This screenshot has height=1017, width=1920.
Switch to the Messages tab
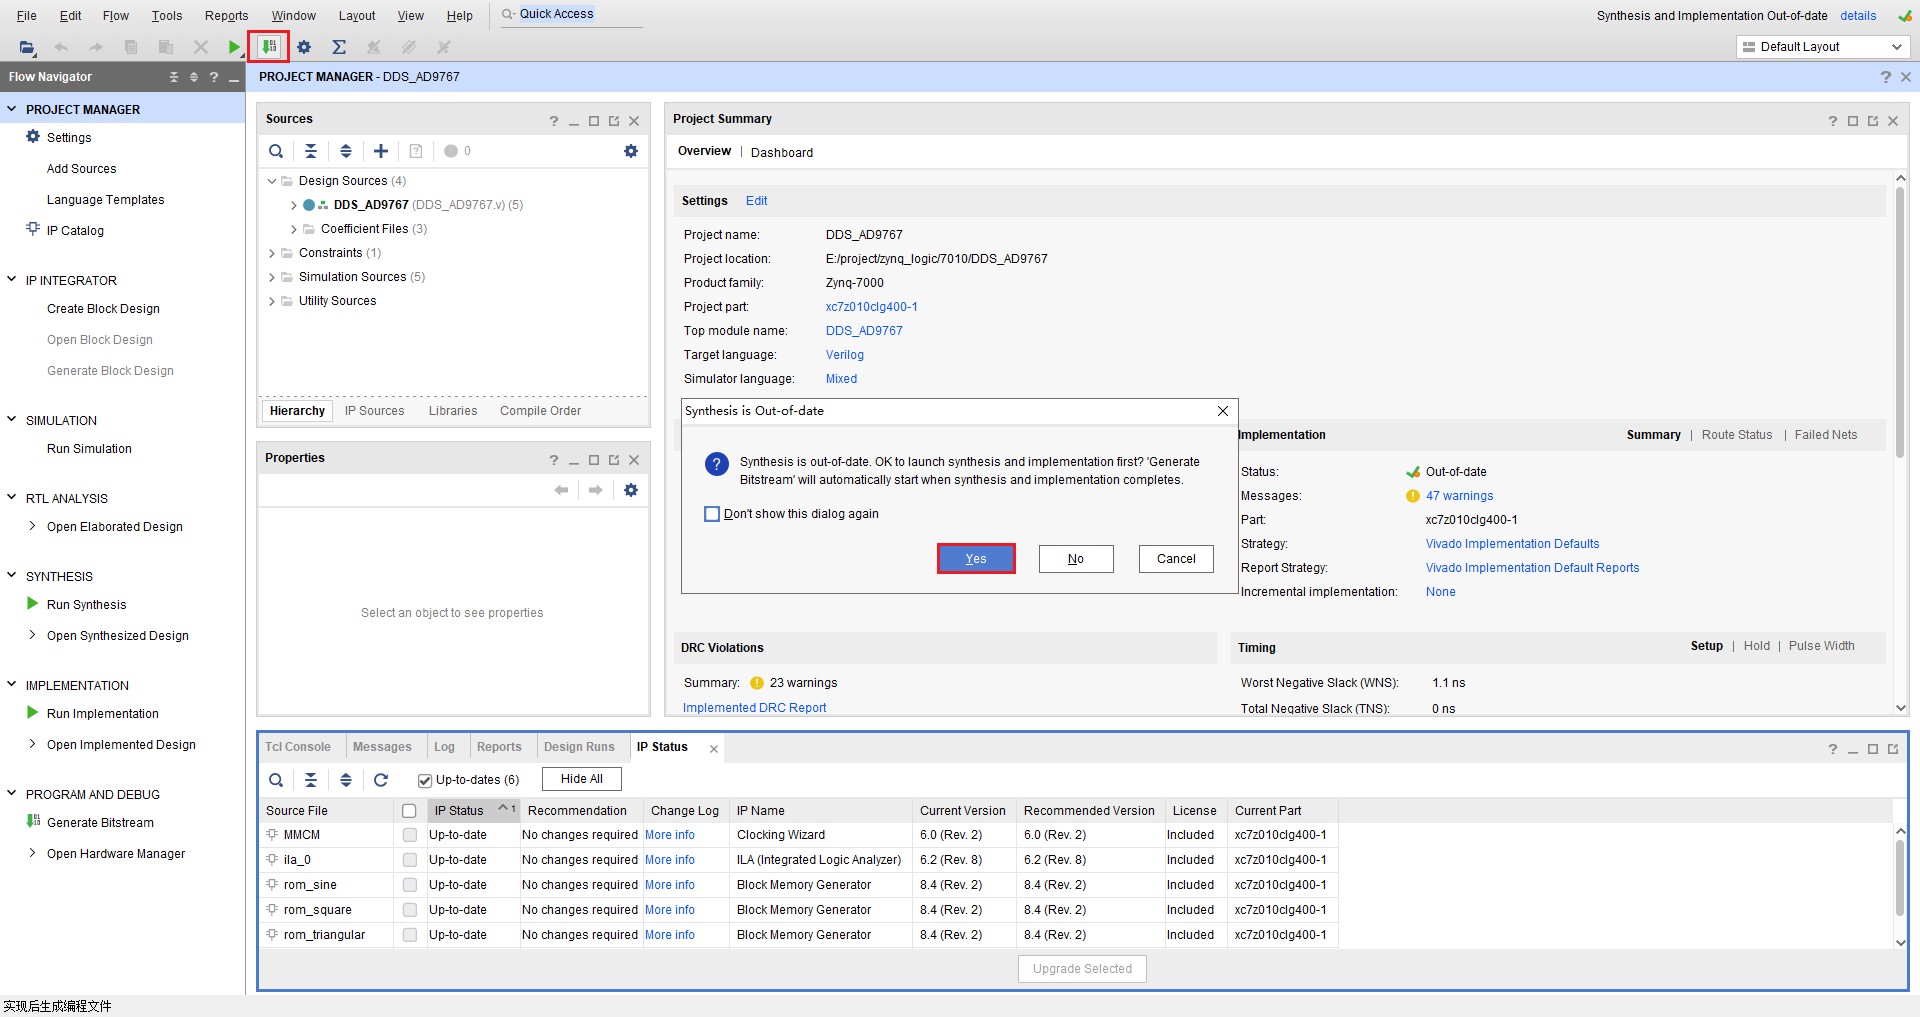click(x=382, y=747)
